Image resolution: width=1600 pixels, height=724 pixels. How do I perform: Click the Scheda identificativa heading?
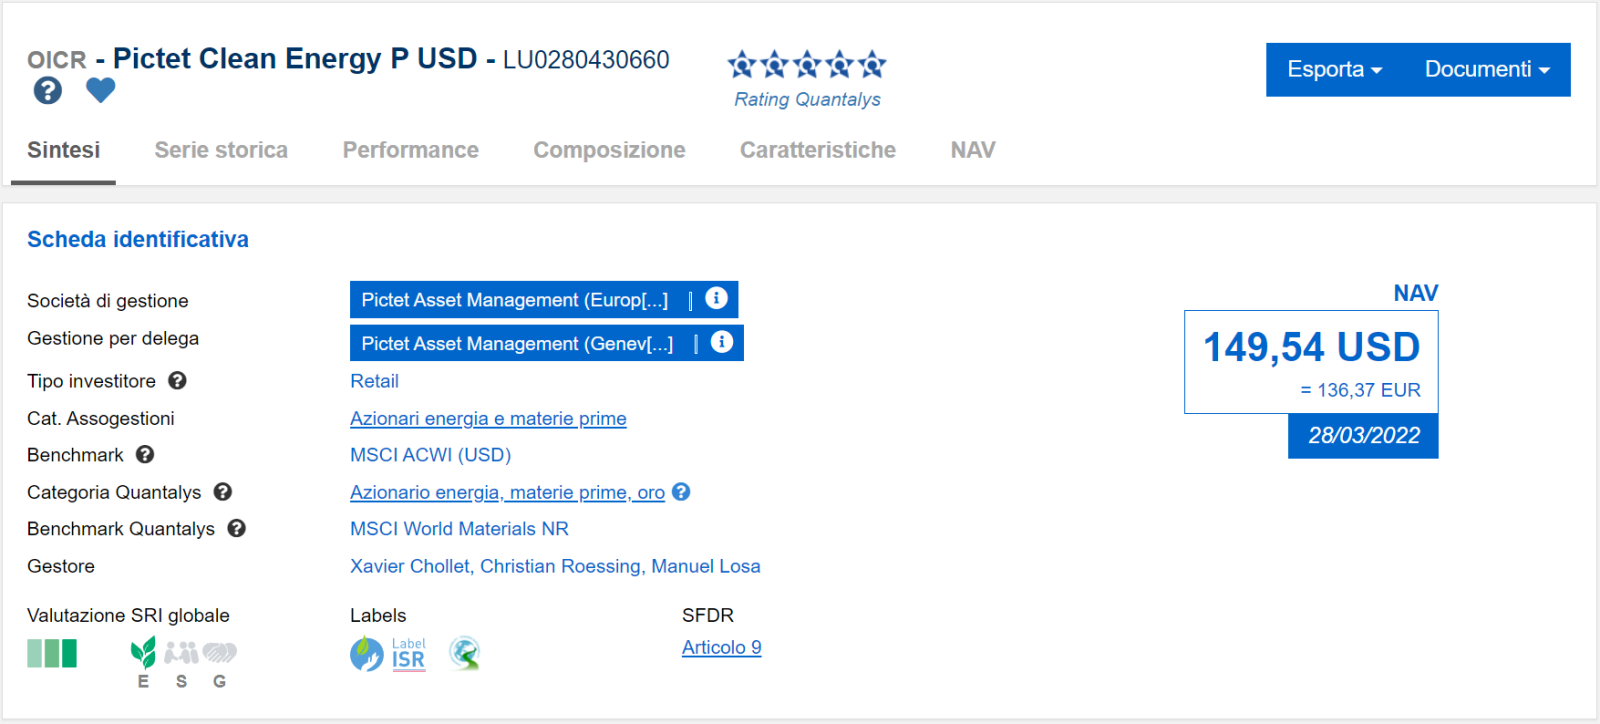point(138,240)
